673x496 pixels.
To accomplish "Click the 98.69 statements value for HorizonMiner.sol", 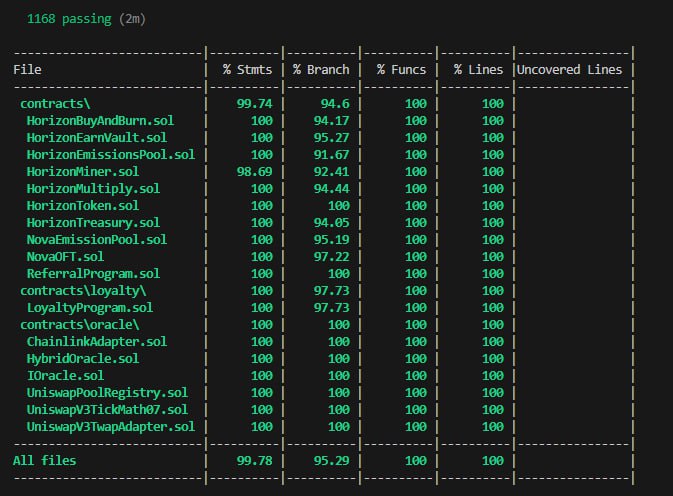I will click(255, 172).
